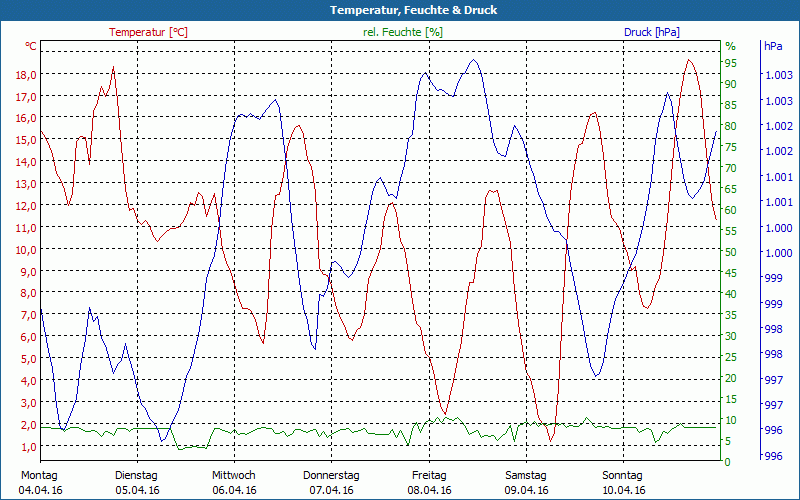
Task: Click the green '10' humidity axis value
Action: tap(731, 420)
